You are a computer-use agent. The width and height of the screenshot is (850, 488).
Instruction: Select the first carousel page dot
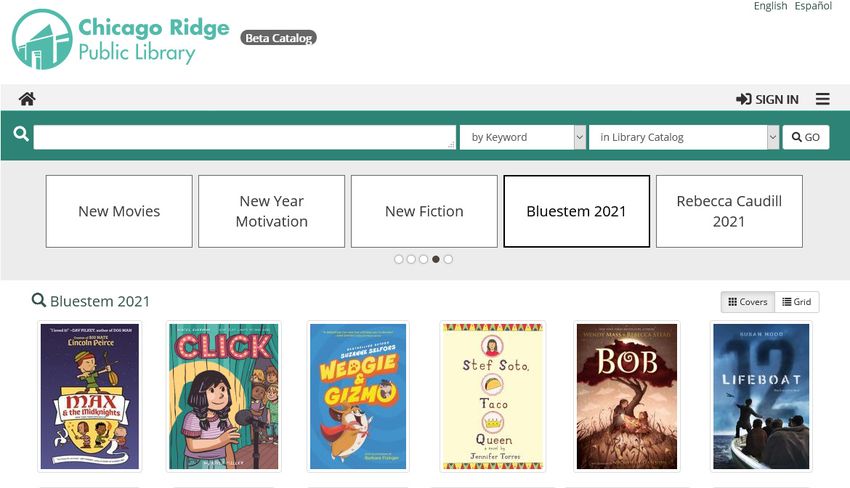click(398, 259)
